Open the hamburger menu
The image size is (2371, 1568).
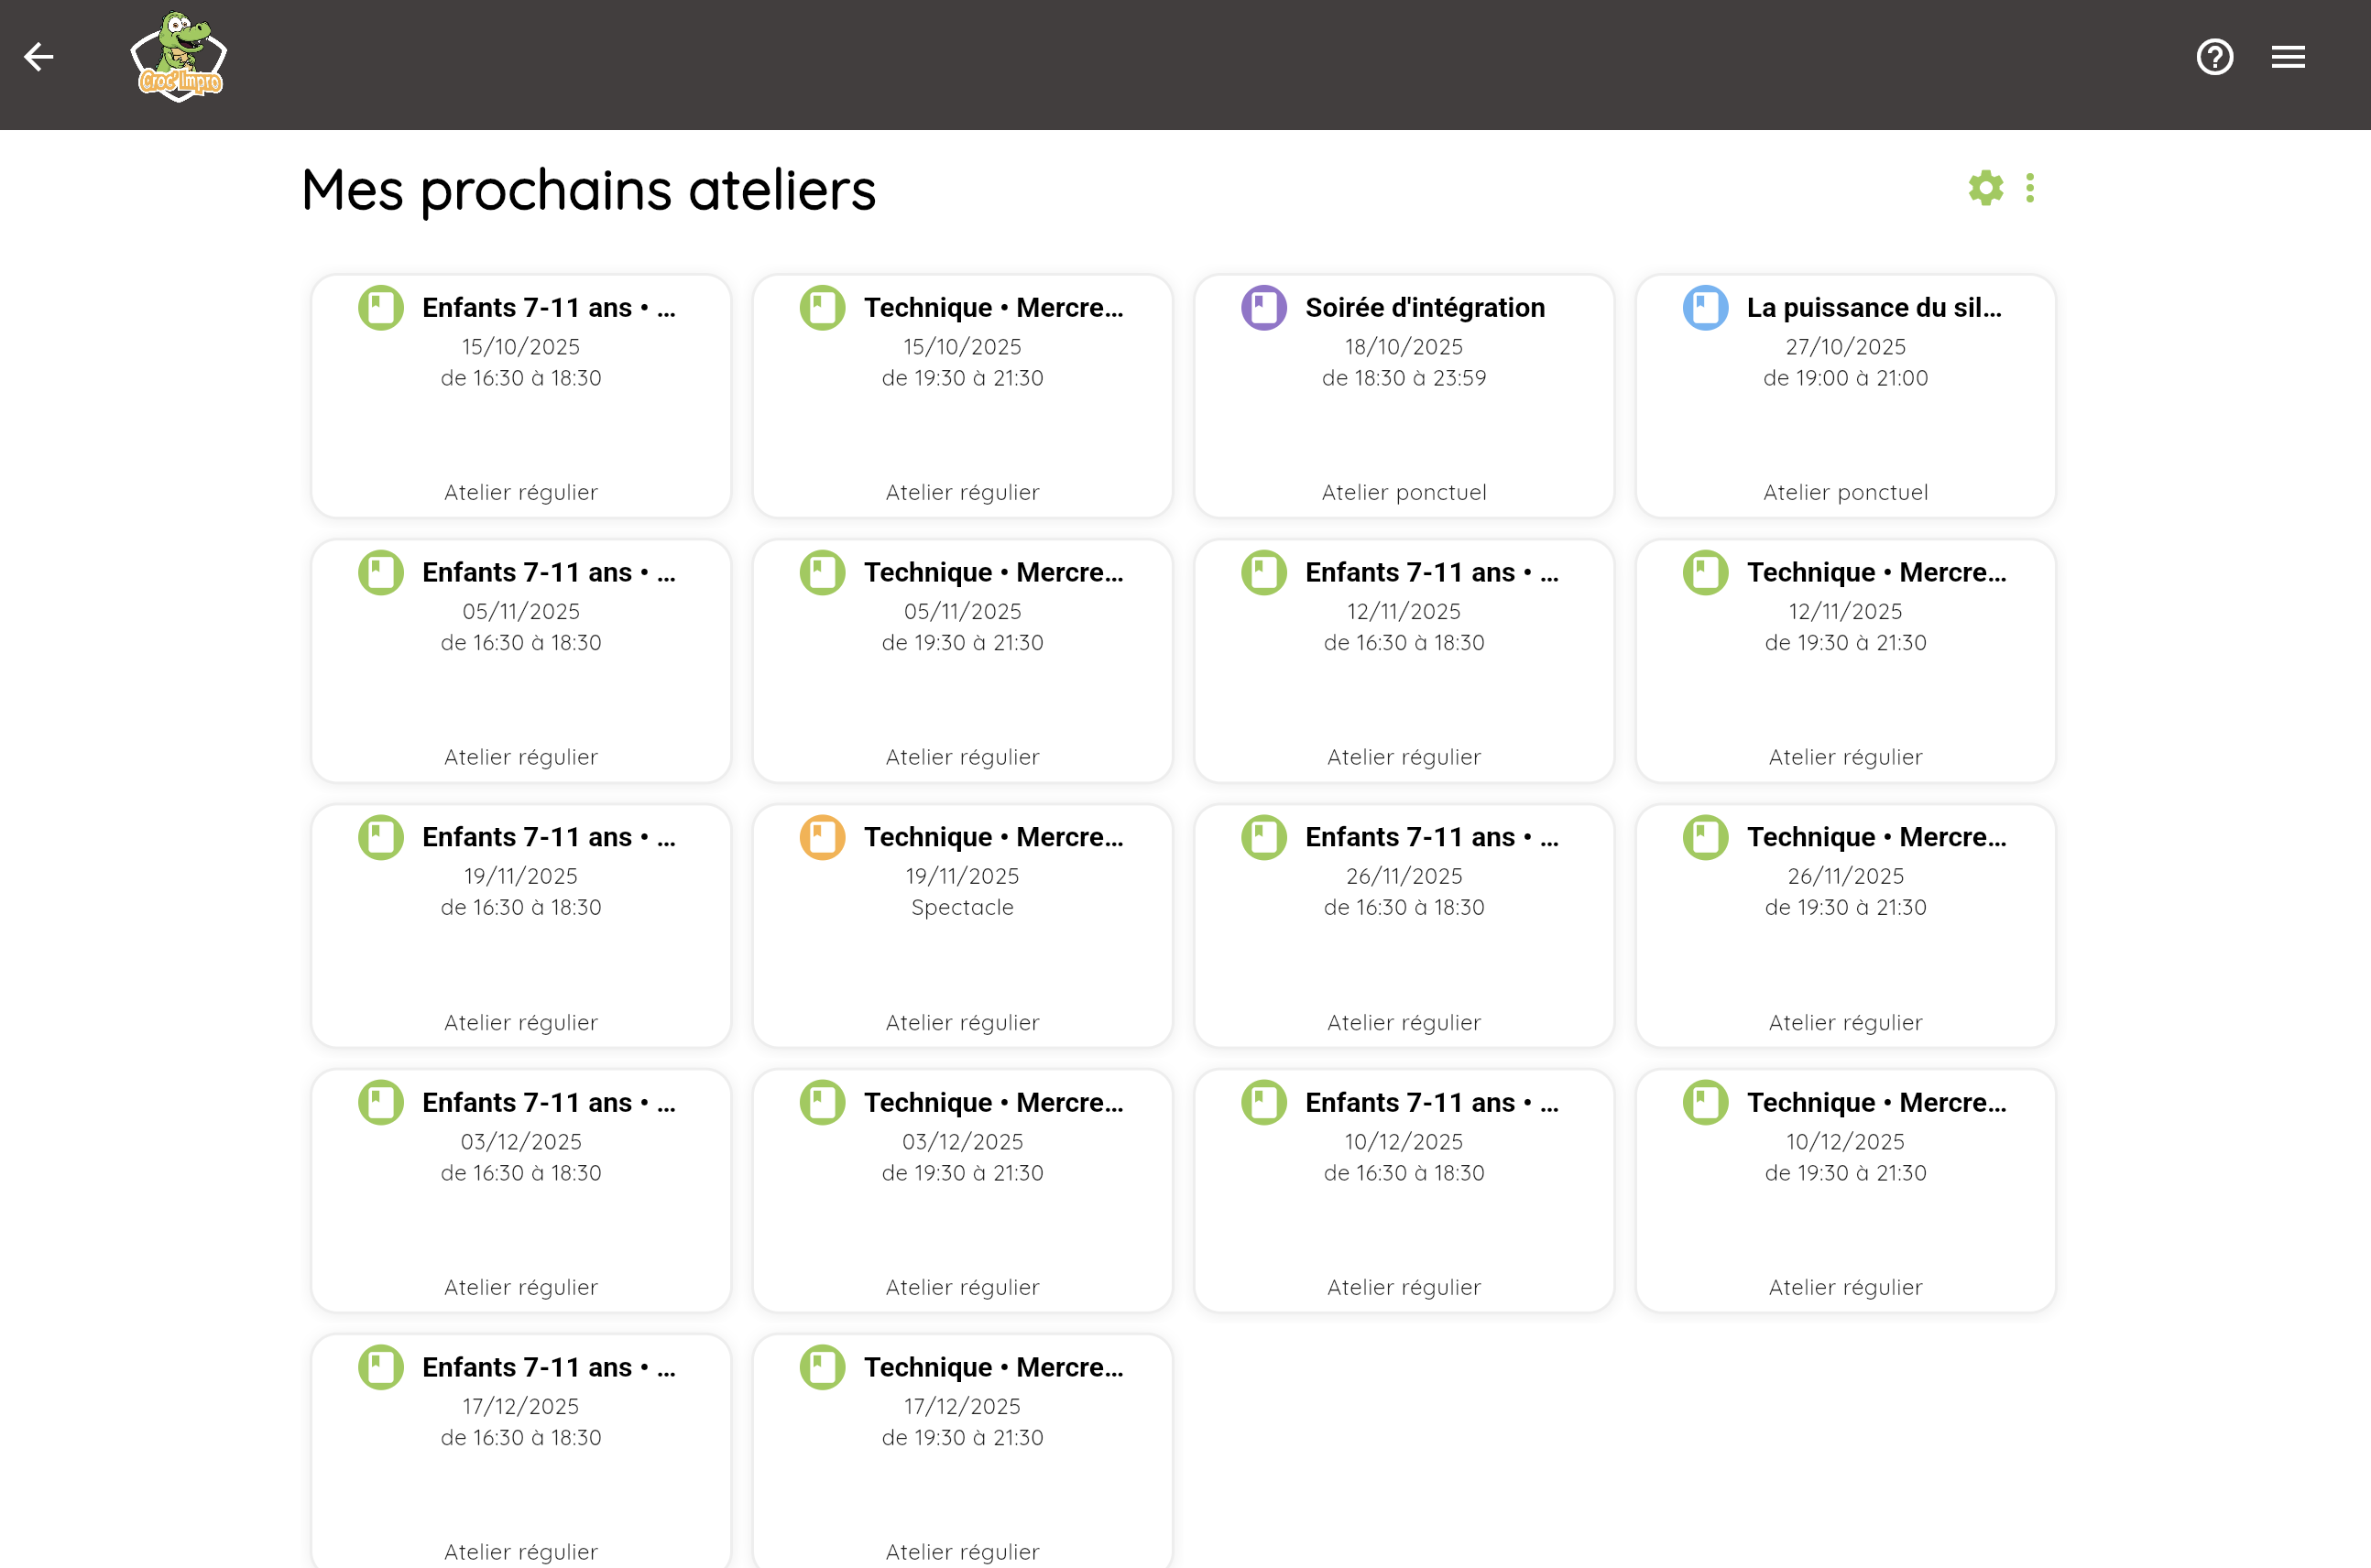click(x=2287, y=57)
